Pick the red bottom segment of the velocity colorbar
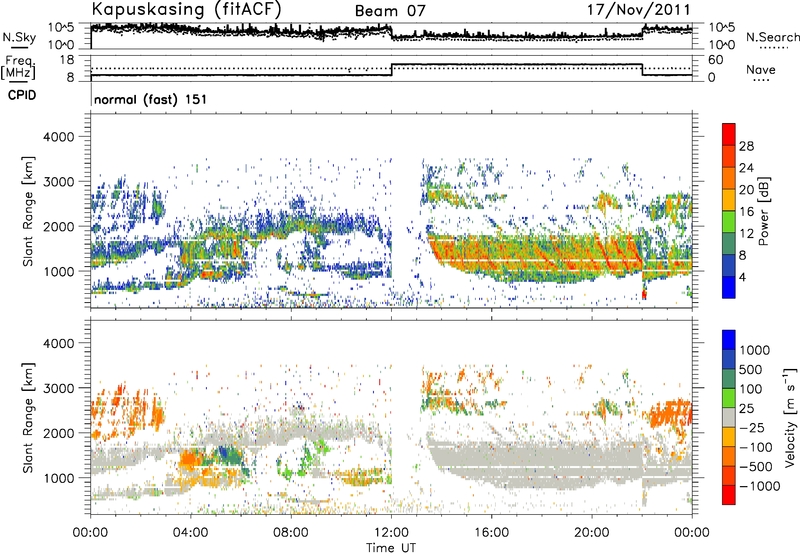Viewport: 800px width, 554px height. [729, 495]
